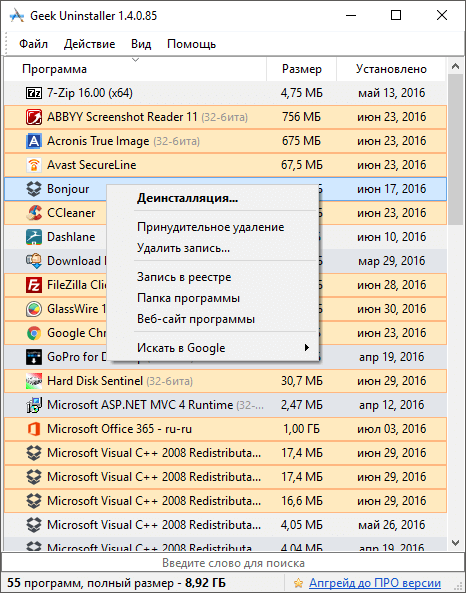This screenshot has width=466, height=593.
Task: Open the Файл menu
Action: (x=33, y=44)
